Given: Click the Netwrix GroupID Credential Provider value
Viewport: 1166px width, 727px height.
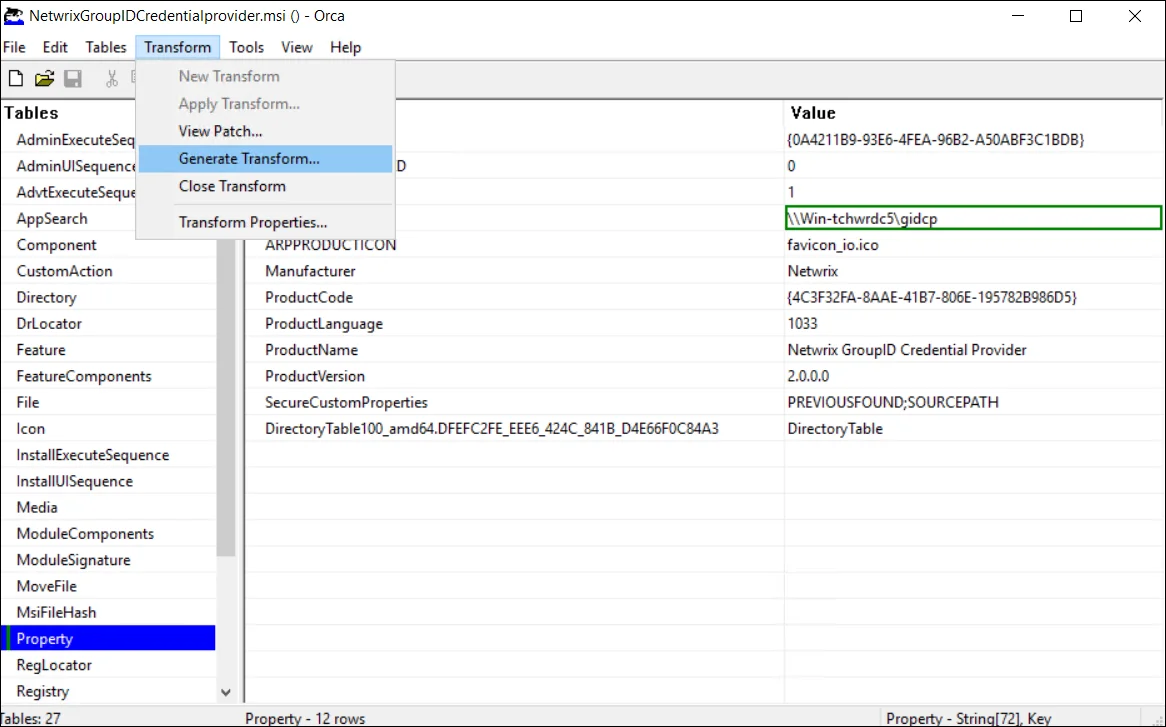Looking at the screenshot, I should 907,350.
